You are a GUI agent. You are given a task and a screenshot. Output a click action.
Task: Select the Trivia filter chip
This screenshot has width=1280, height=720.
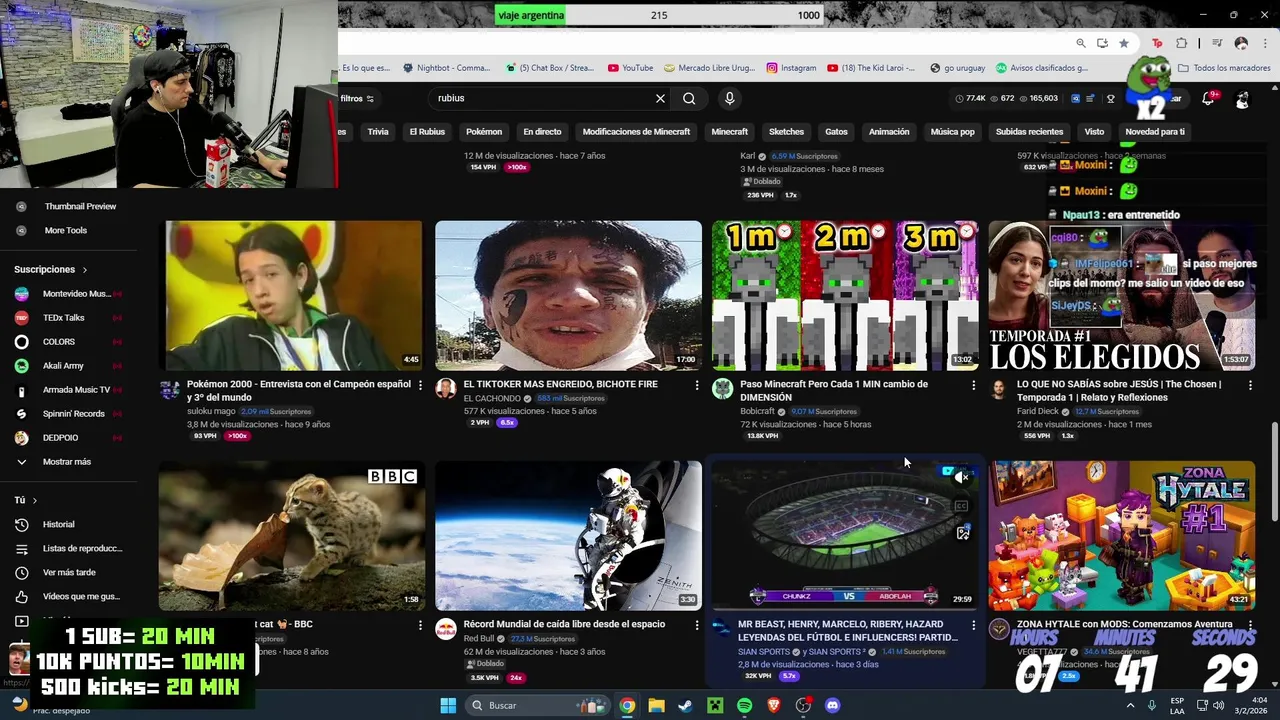(378, 132)
